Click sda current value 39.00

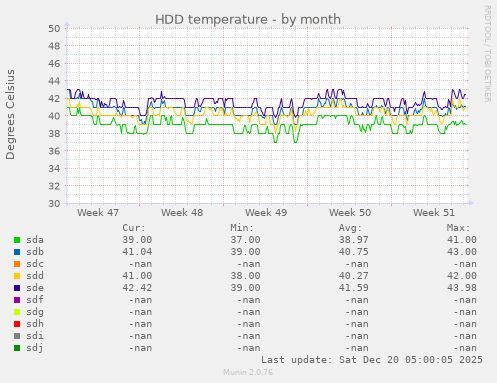click(x=137, y=240)
